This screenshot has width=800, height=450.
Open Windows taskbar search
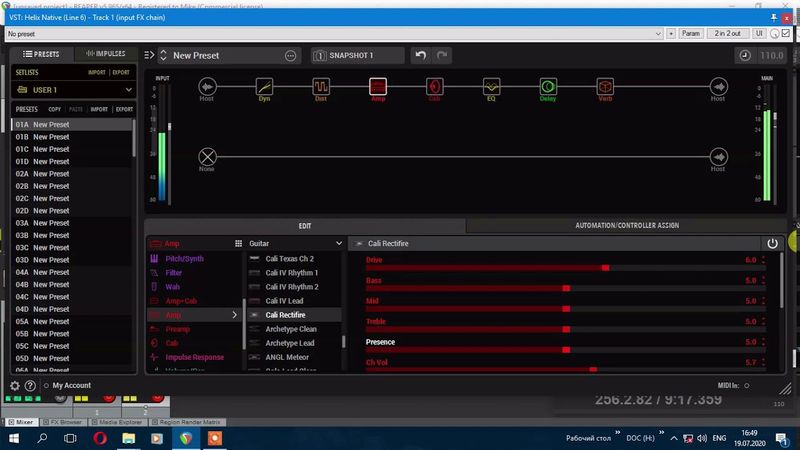coord(42,438)
